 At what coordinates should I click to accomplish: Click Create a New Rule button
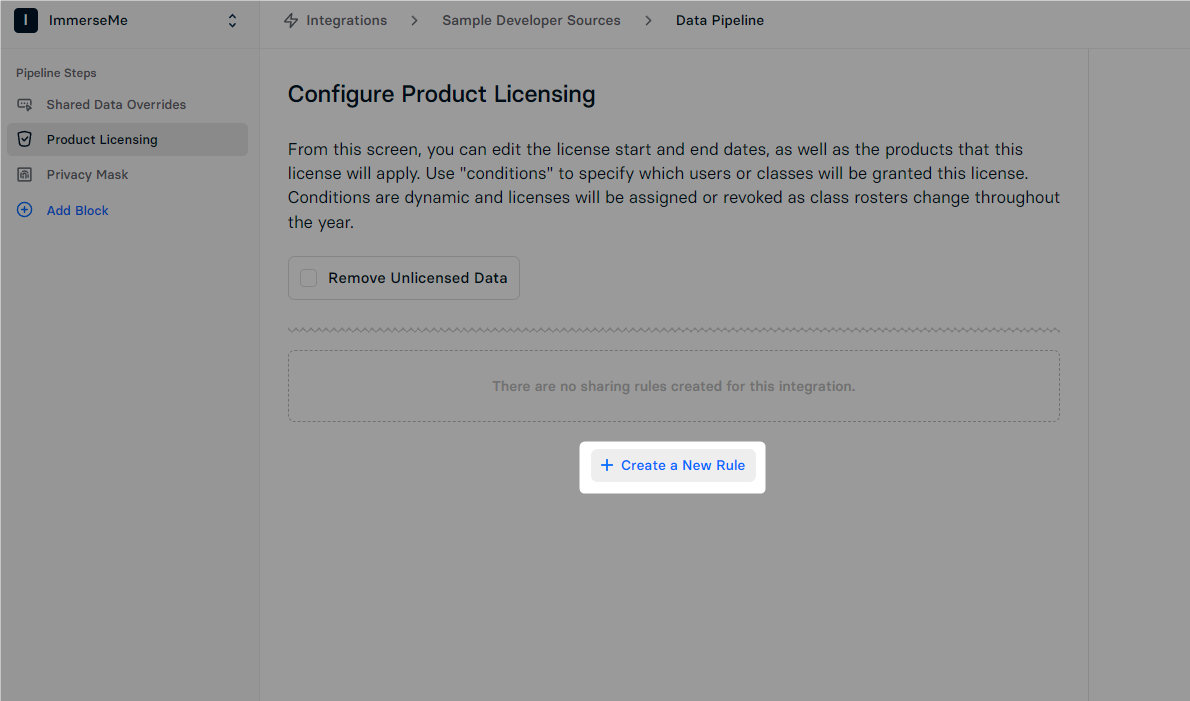(672, 465)
